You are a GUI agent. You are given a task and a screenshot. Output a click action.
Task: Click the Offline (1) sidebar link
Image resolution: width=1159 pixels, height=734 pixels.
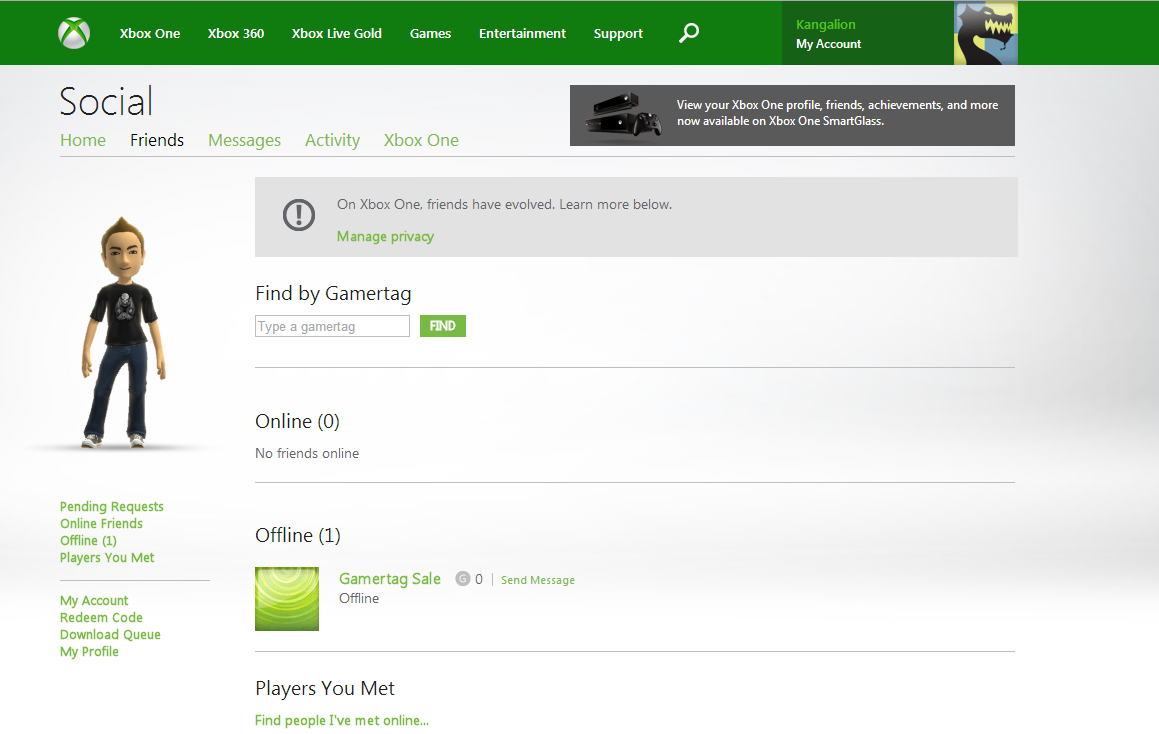point(88,541)
